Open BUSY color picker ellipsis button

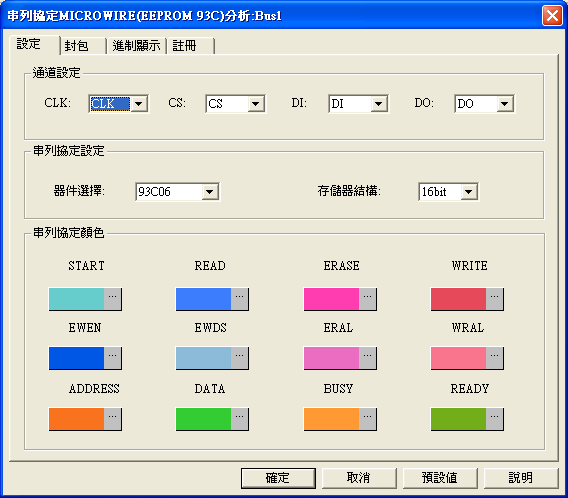click(368, 419)
